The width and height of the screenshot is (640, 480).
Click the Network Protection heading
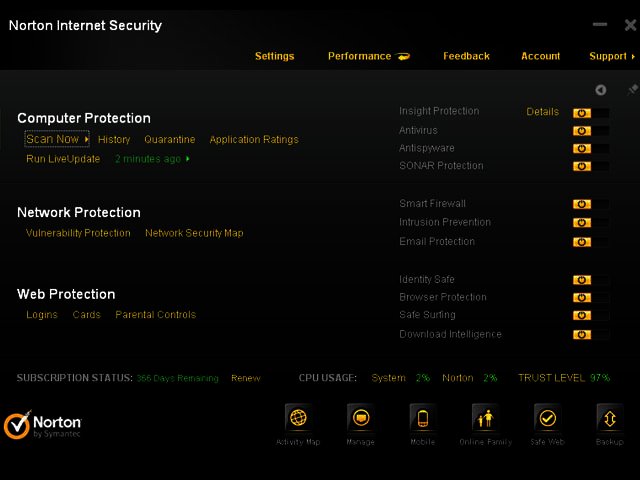pyautogui.click(x=79, y=212)
